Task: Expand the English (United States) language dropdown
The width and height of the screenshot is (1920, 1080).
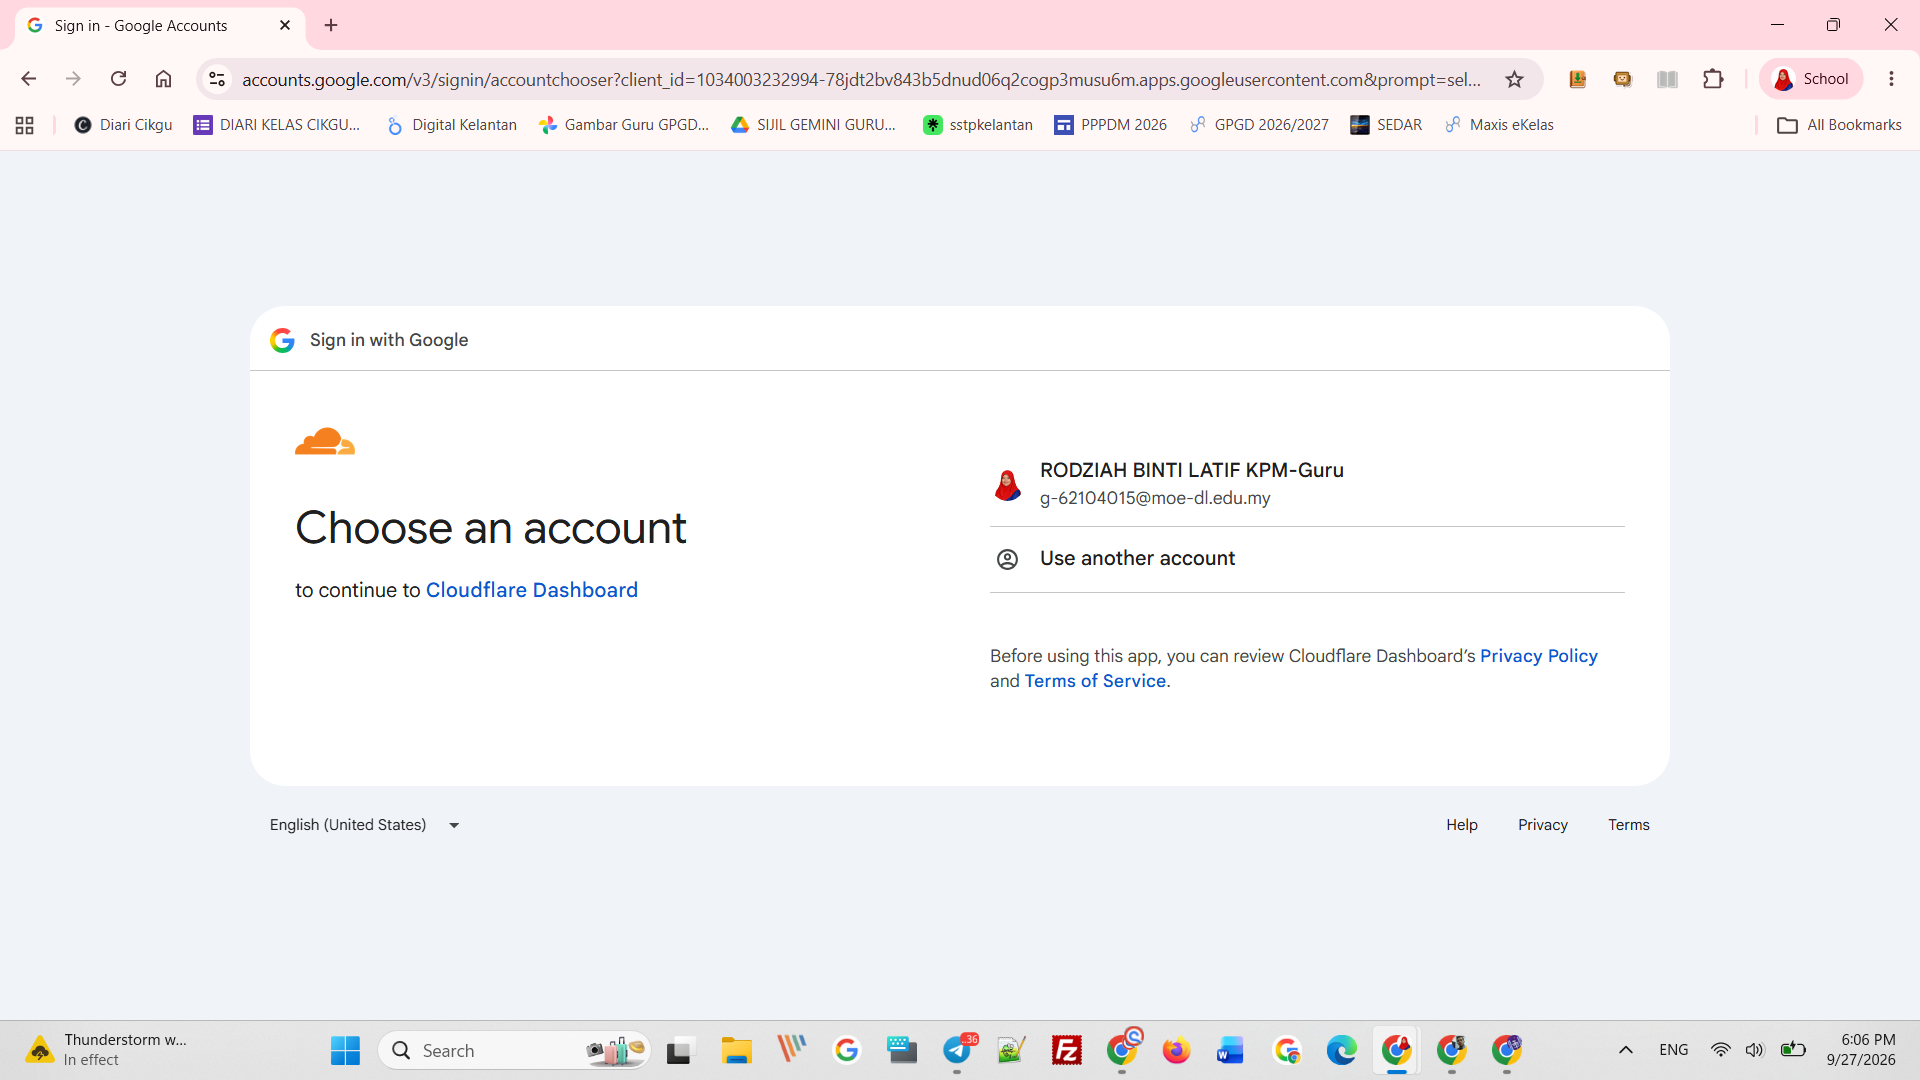Action: (x=365, y=825)
